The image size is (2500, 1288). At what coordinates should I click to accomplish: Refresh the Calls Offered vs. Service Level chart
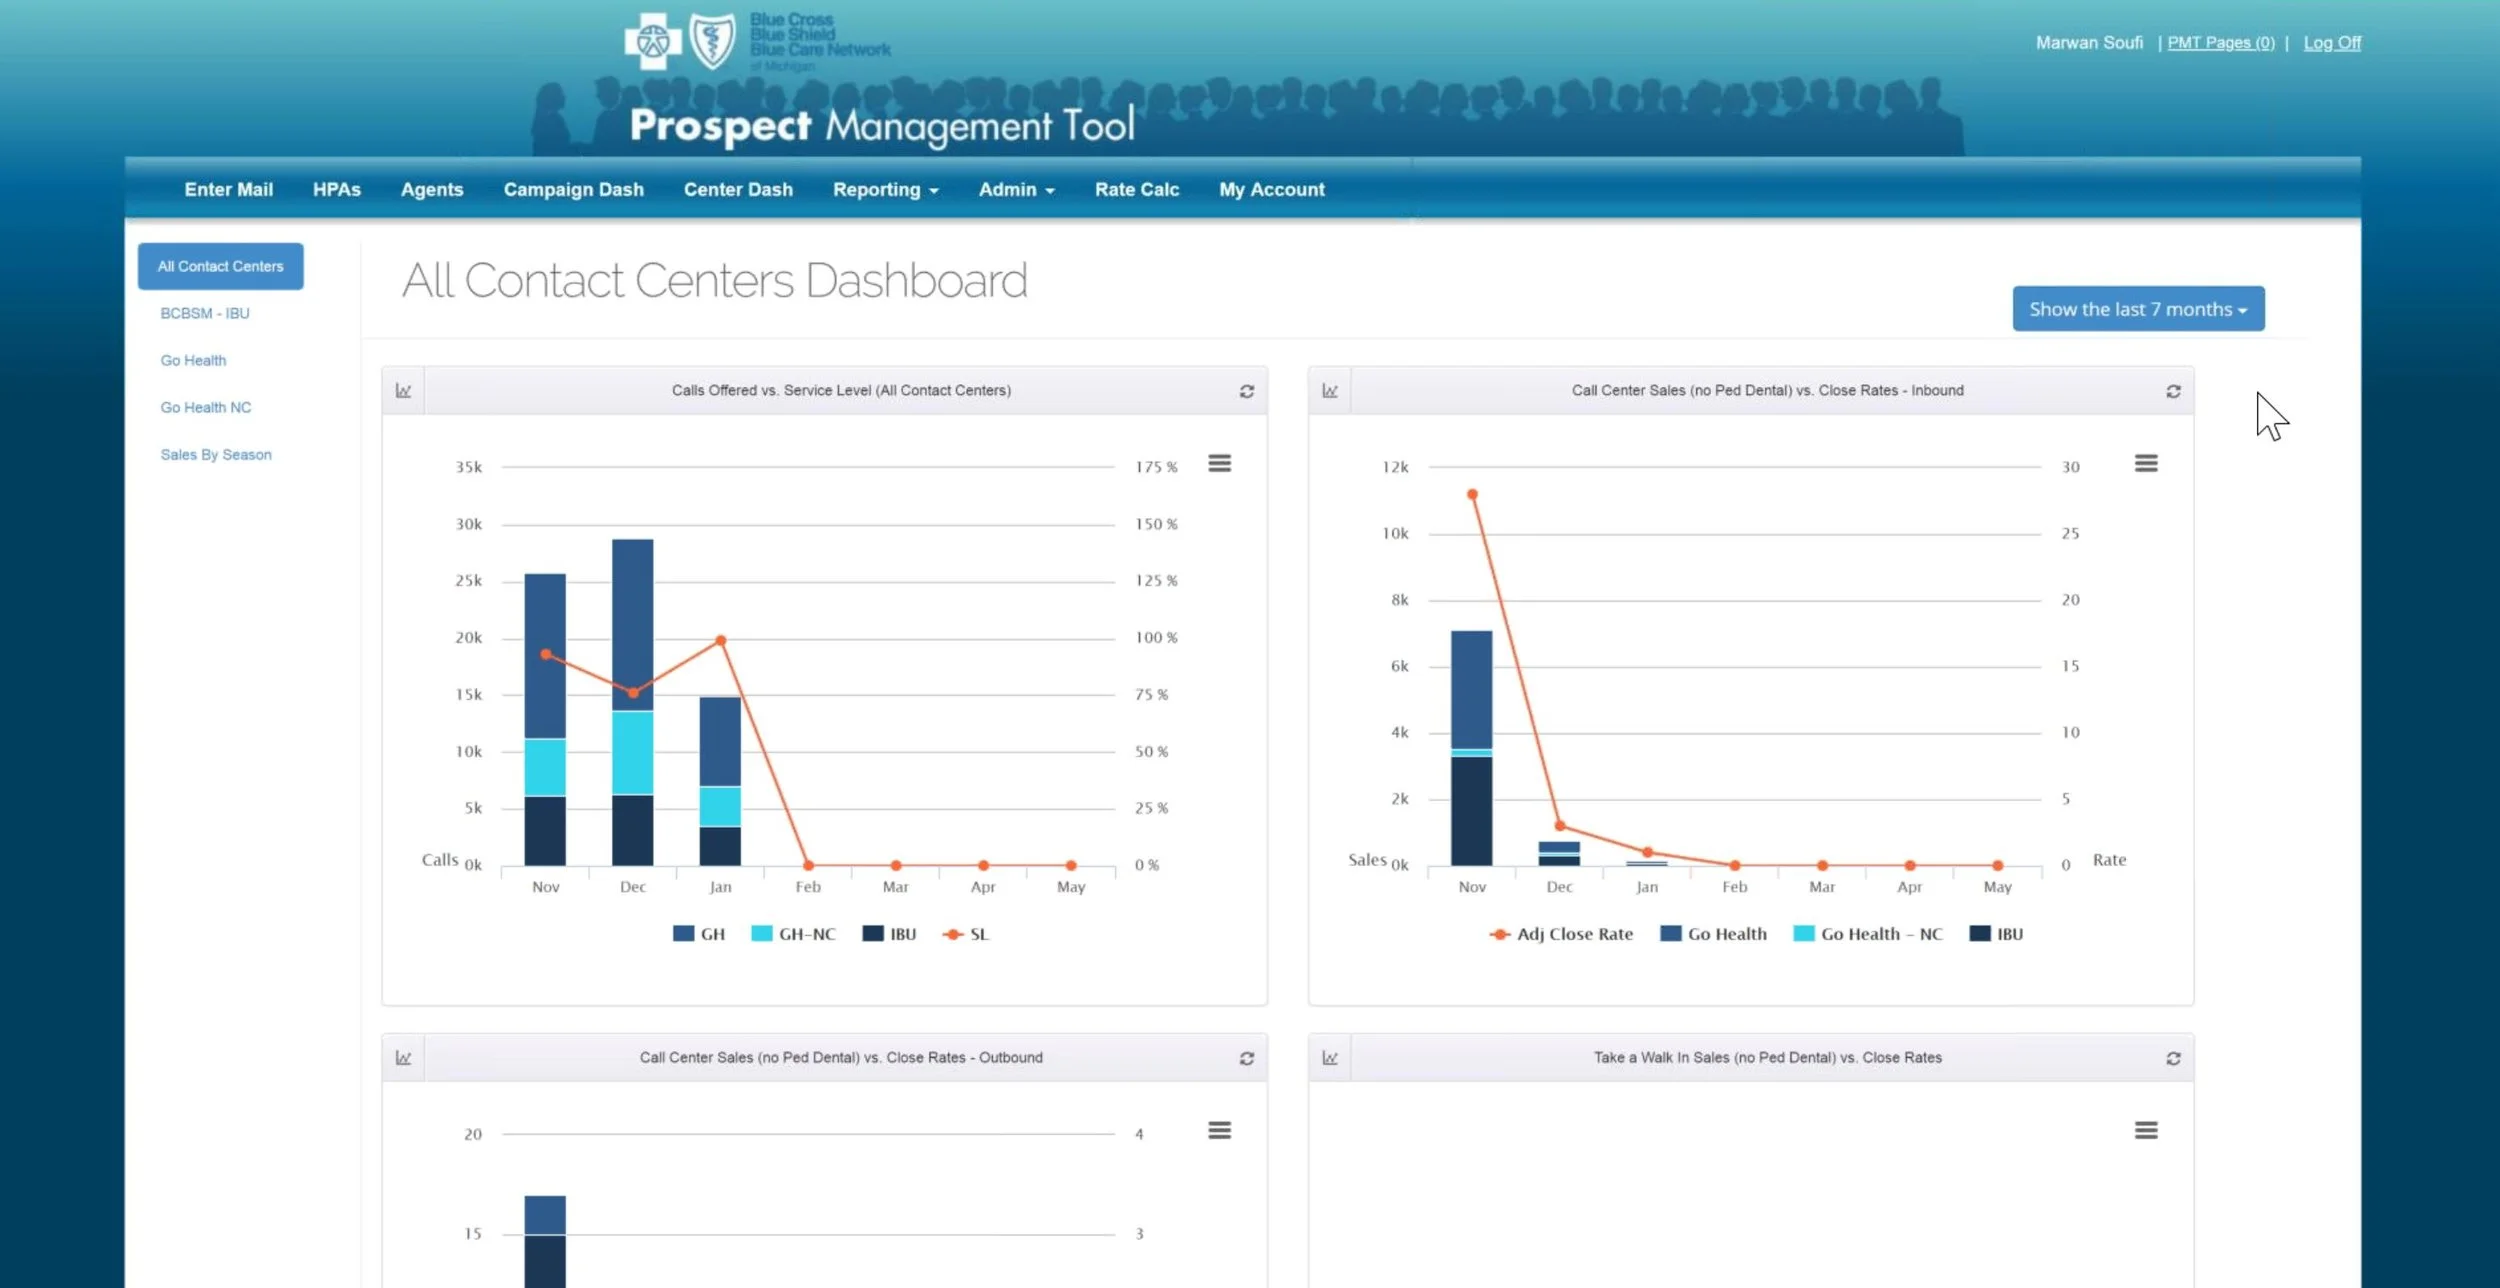pyautogui.click(x=1246, y=391)
